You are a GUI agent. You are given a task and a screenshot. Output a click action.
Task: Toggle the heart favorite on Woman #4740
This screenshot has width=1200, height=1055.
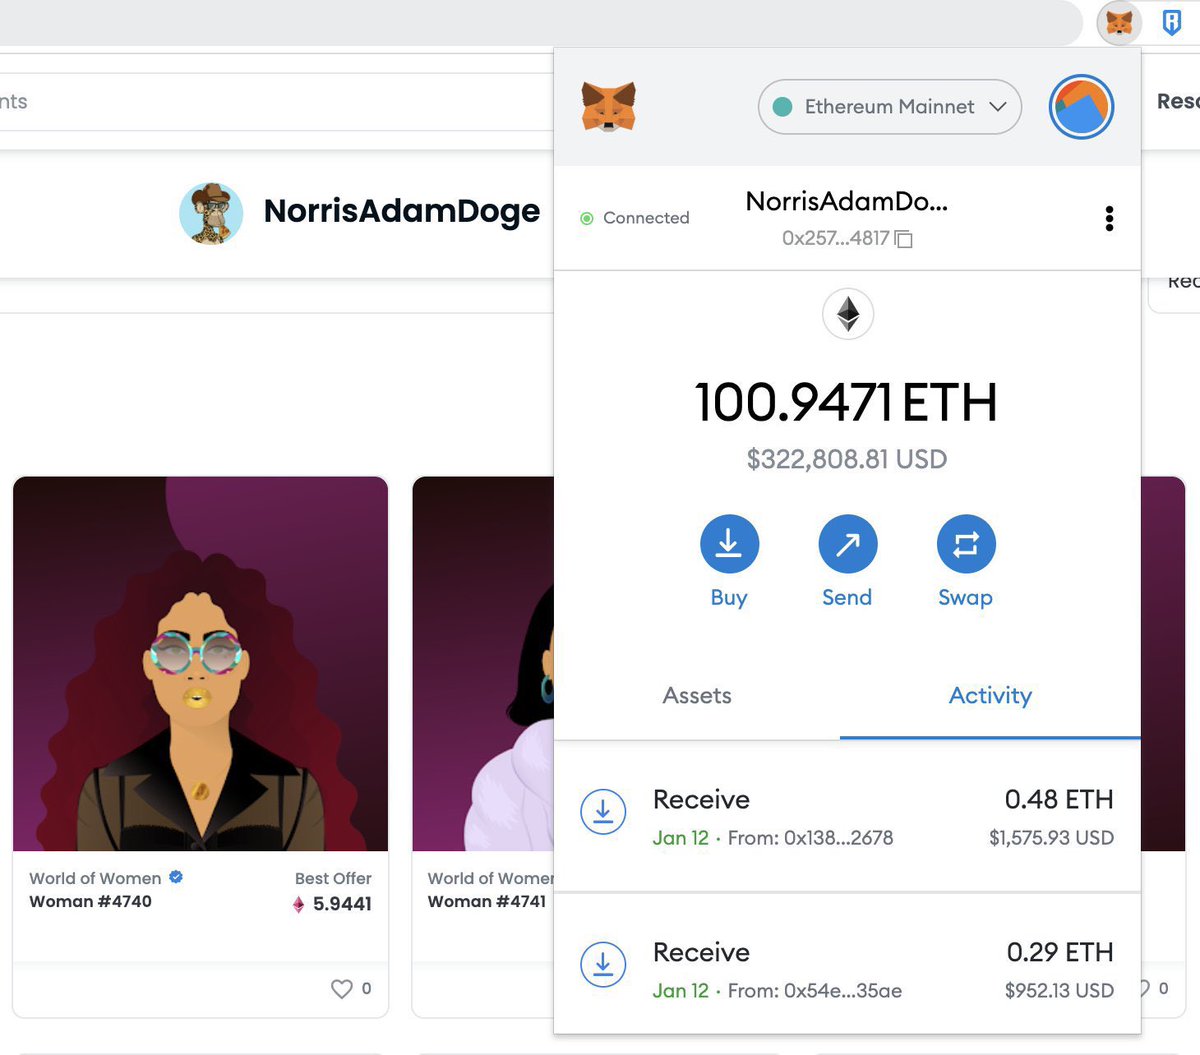[x=339, y=988]
